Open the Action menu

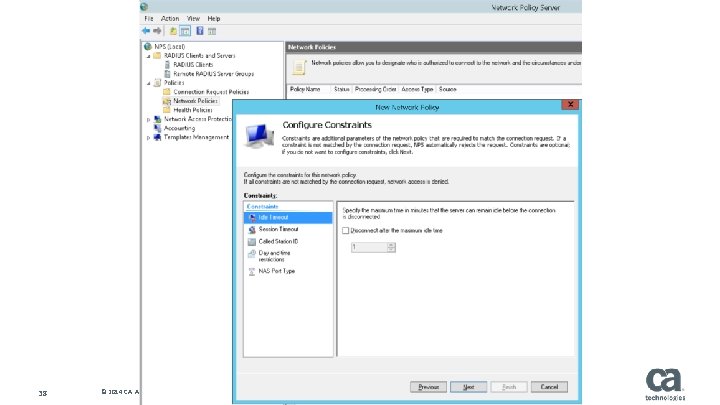pyautogui.click(x=170, y=18)
